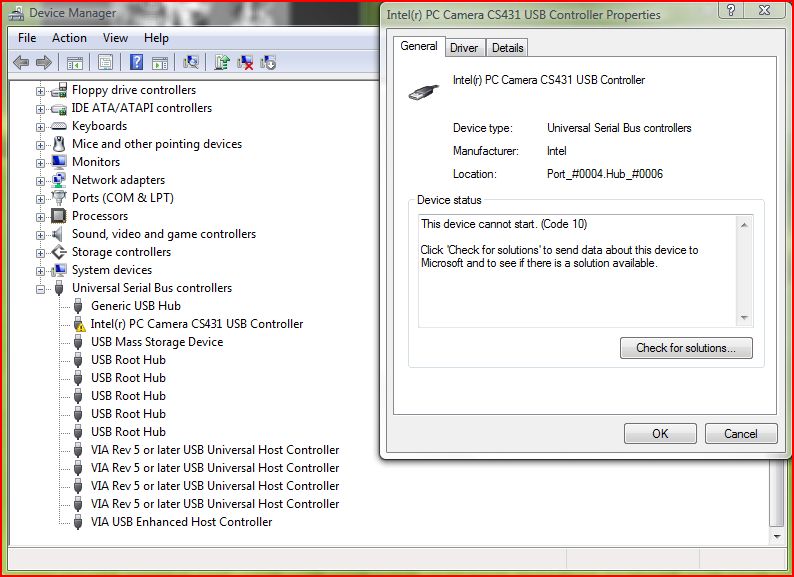
Task: Open Properties via the toolbar properties sheet icon
Action: [x=105, y=63]
